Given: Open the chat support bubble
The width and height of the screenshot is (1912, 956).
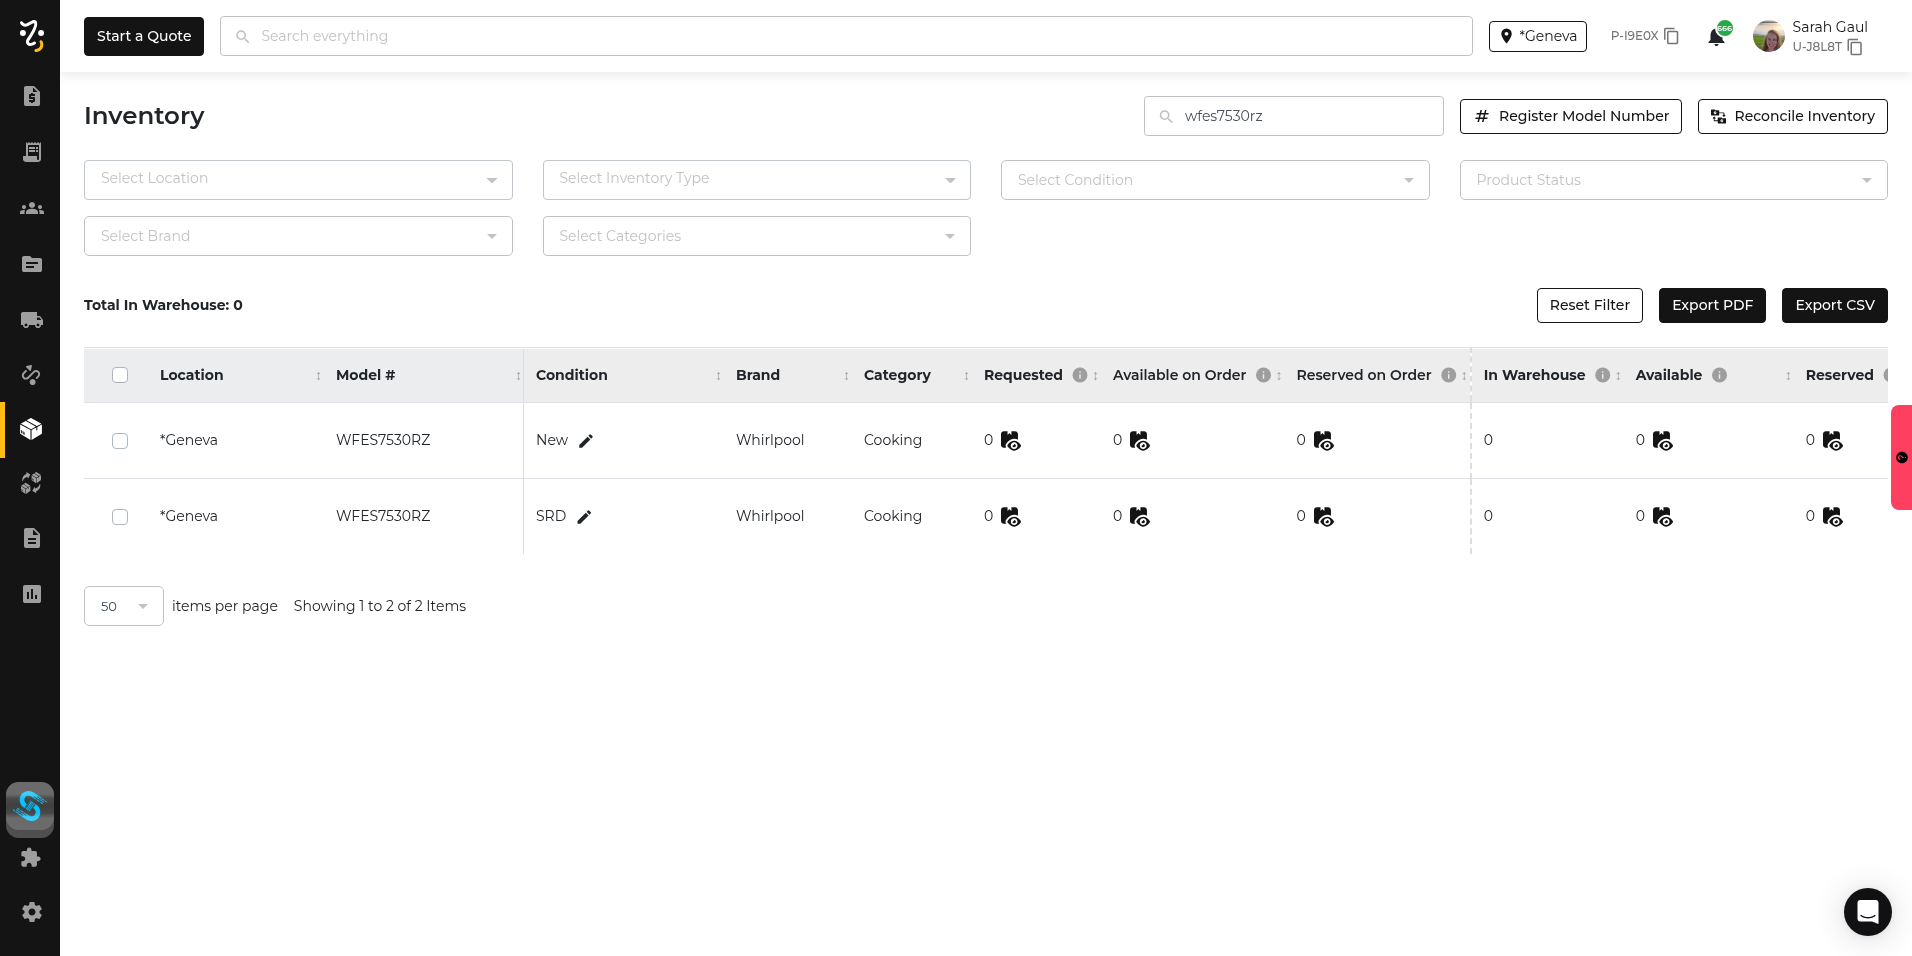Looking at the screenshot, I should (x=1867, y=911).
